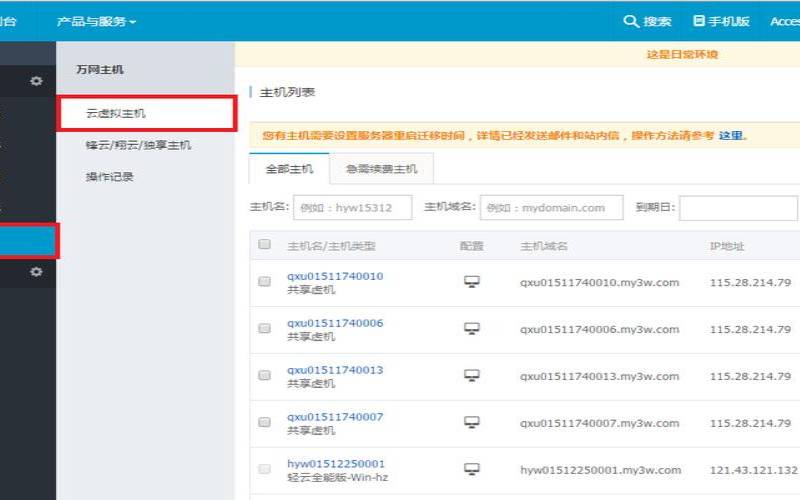Open the qxu01511740006 host link
Viewport: 800px width, 500px height.
(x=335, y=323)
